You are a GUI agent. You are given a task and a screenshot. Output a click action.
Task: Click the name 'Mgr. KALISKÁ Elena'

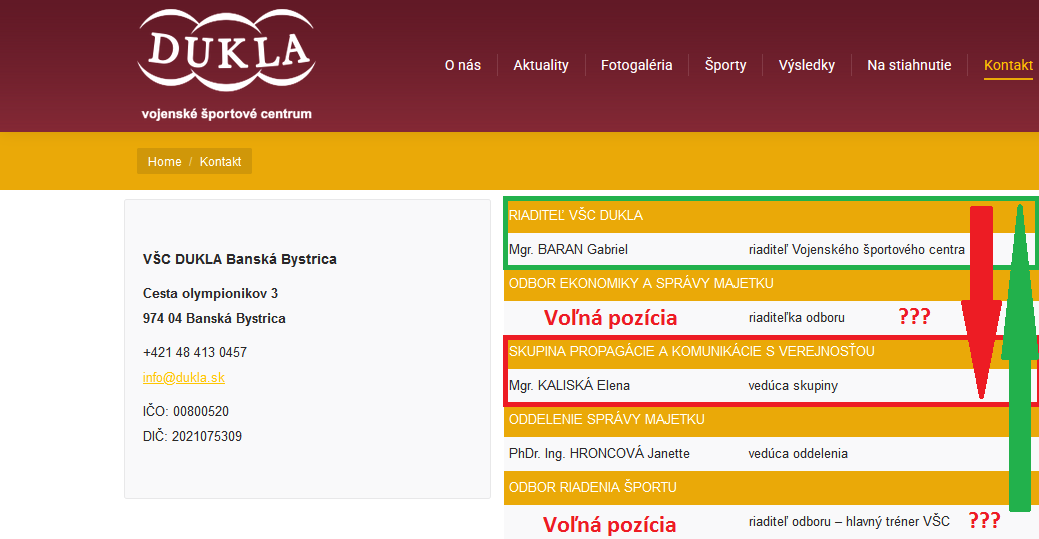tap(569, 385)
